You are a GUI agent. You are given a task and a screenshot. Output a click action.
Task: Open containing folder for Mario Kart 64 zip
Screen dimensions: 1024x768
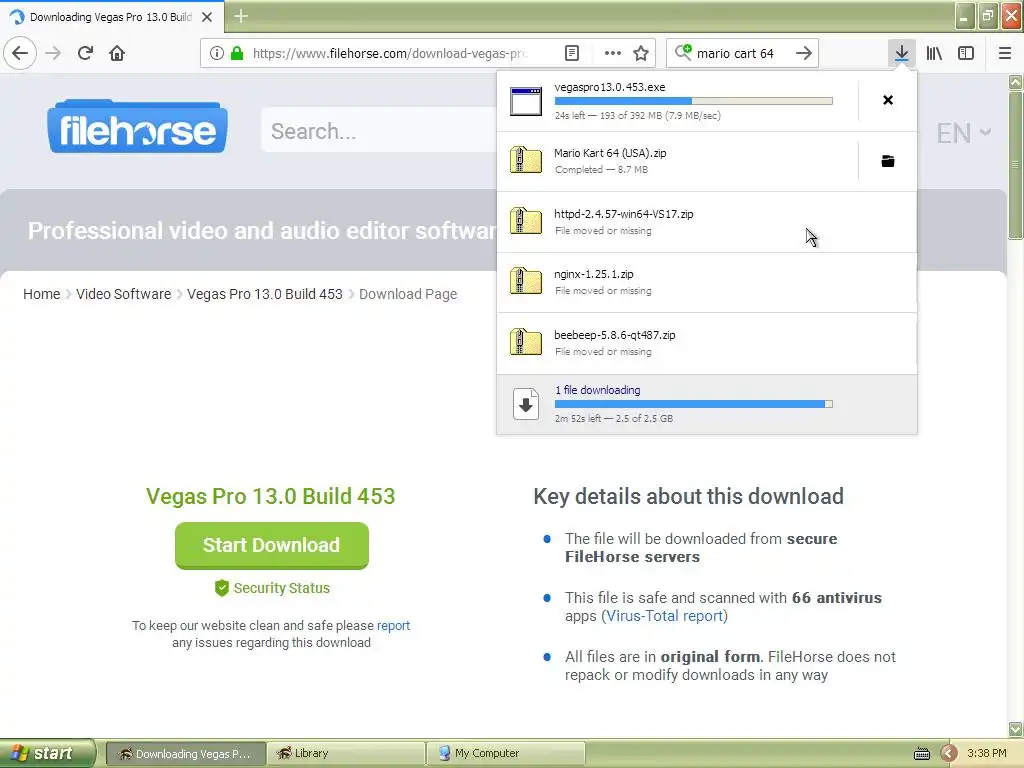[888, 161]
